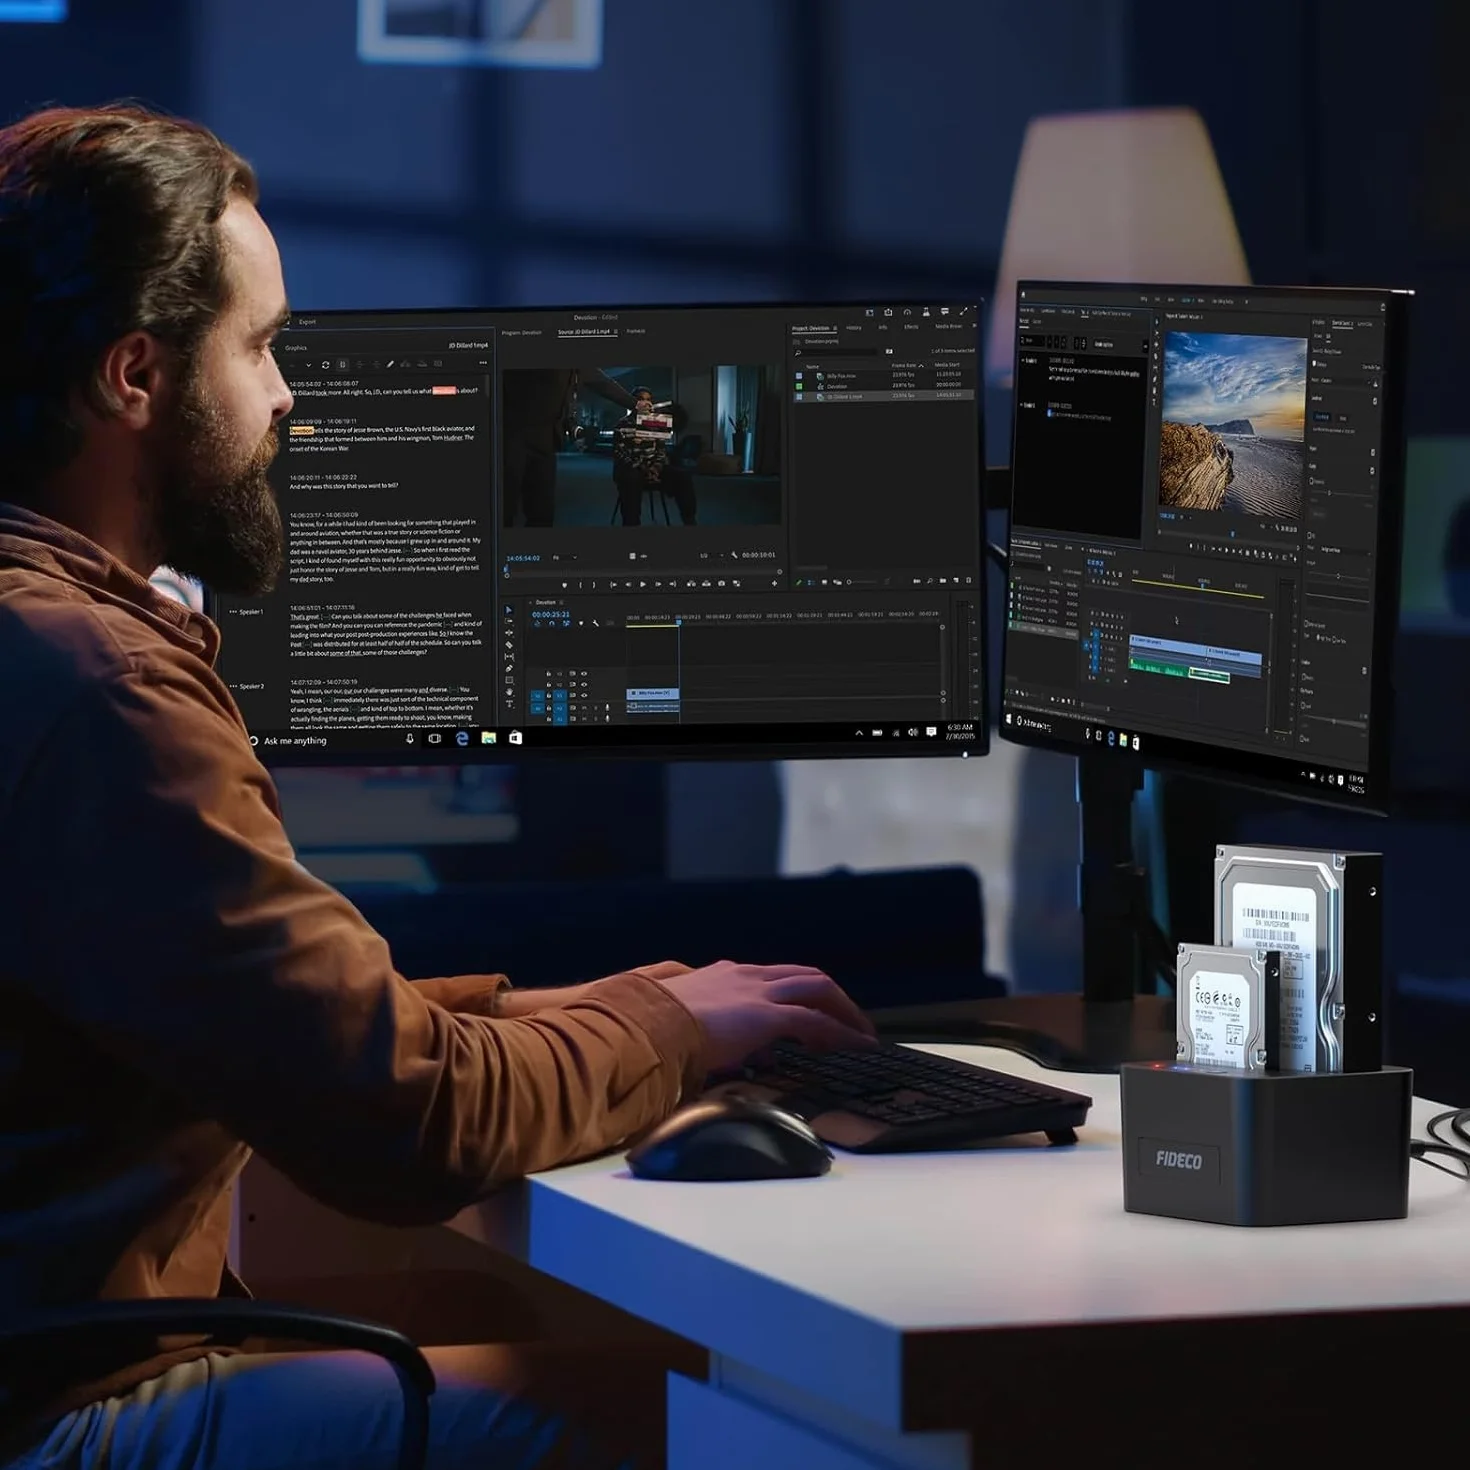1470x1470 pixels.
Task: Open source monitor settings wrench beside 00:00:10:01
Action: (734, 555)
